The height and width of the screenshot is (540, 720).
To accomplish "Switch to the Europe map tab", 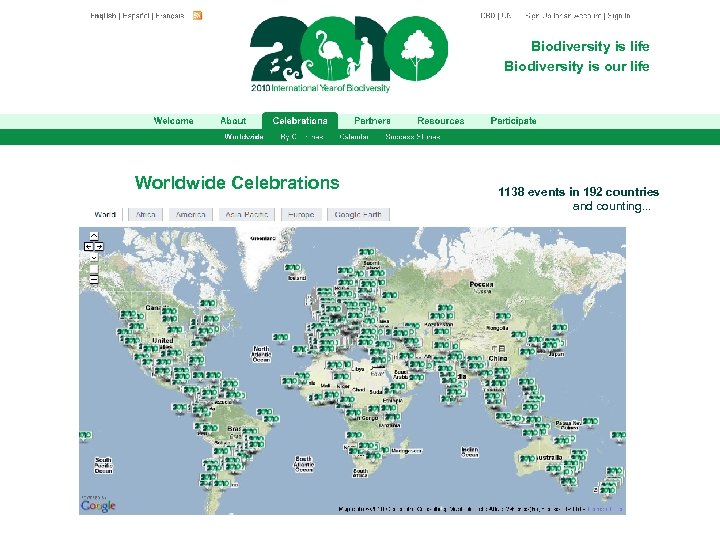I will [x=301, y=214].
